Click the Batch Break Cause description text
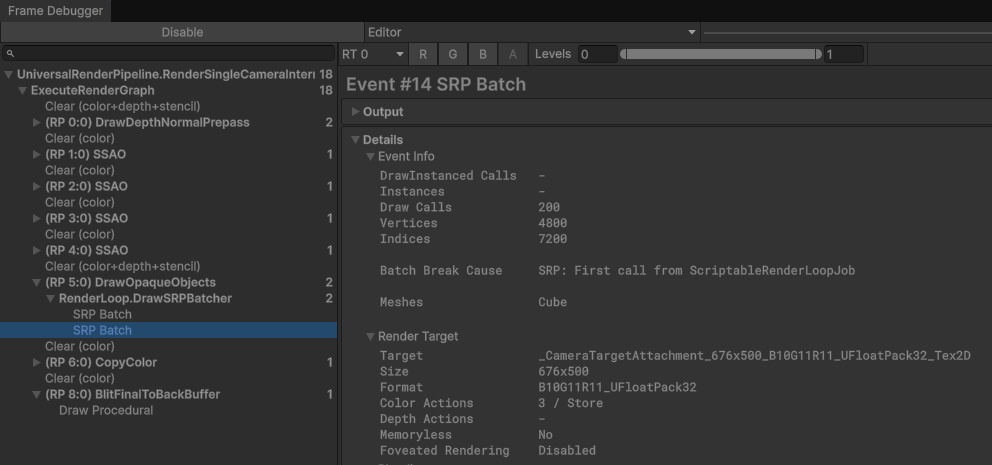 pyautogui.click(x=697, y=270)
